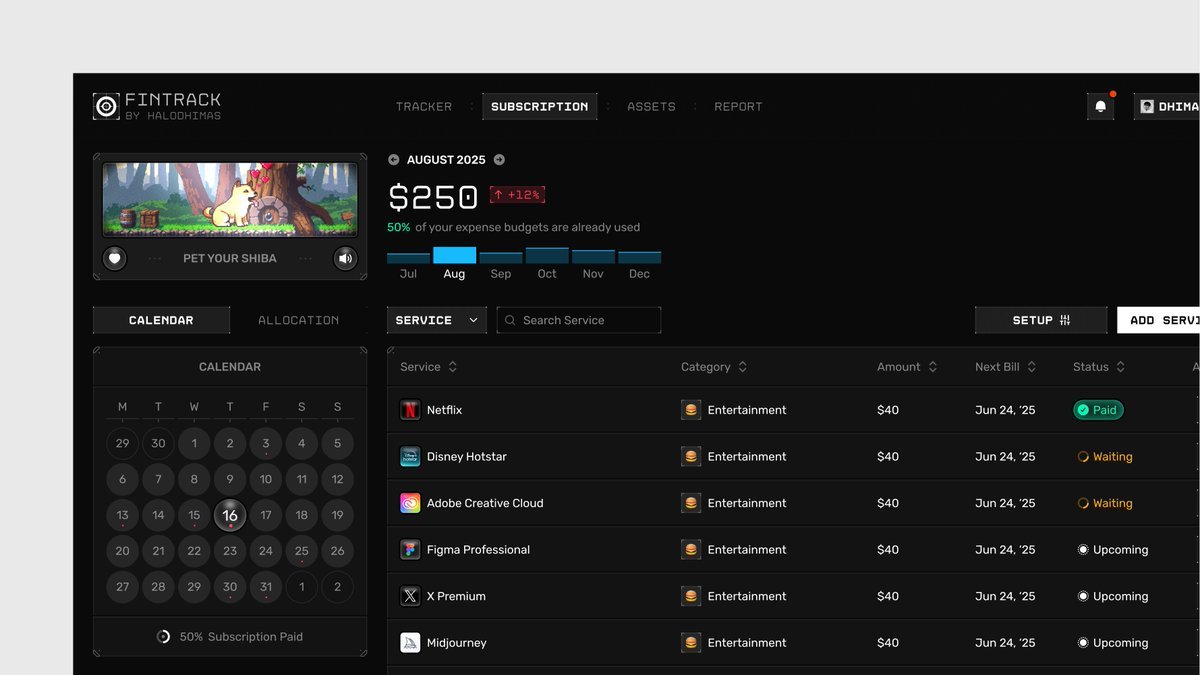
Task: Click the Midjourney service icon
Action: pyautogui.click(x=410, y=643)
